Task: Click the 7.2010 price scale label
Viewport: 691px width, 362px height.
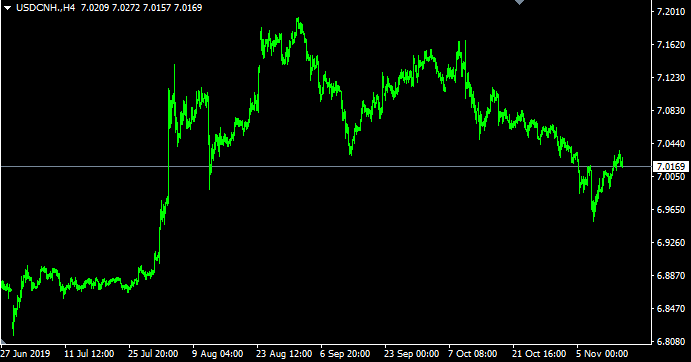Action: [x=671, y=11]
